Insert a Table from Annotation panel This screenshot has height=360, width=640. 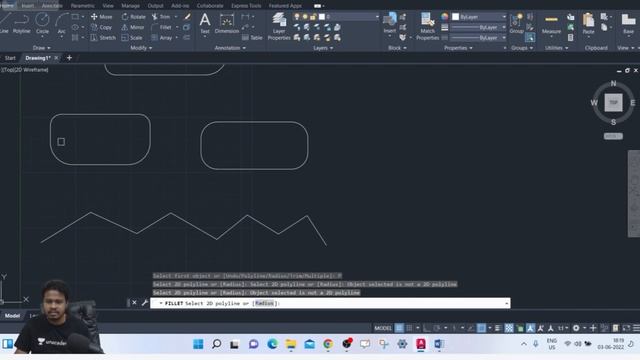click(x=252, y=38)
